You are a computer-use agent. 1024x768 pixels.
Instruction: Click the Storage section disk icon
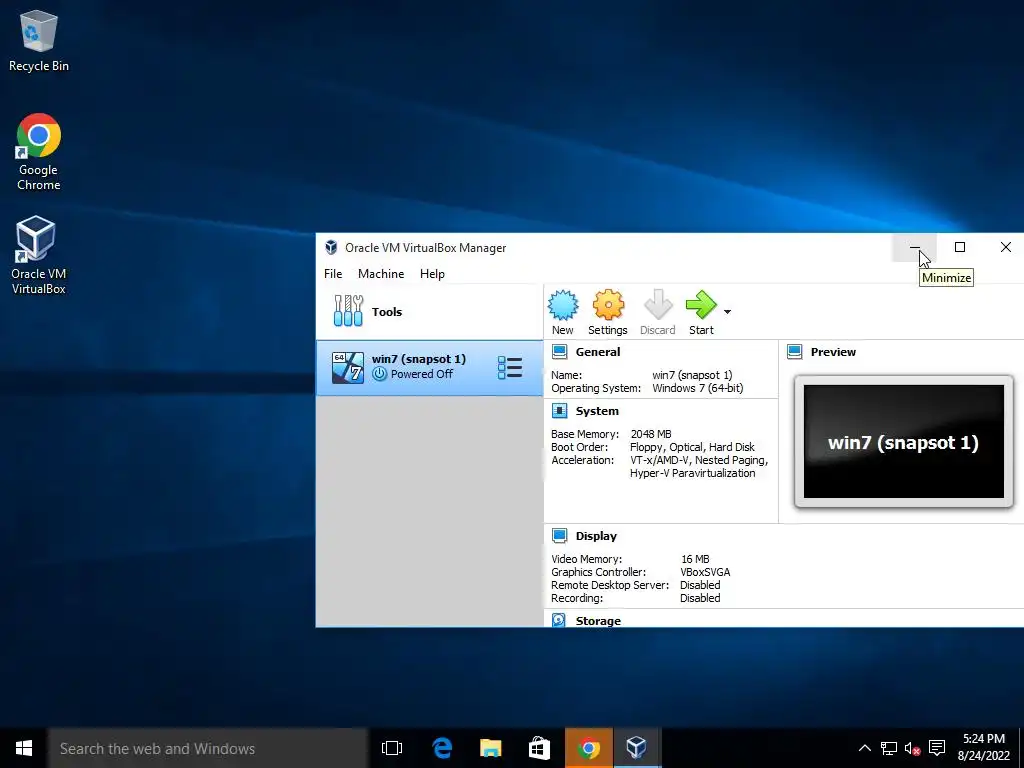pos(559,620)
